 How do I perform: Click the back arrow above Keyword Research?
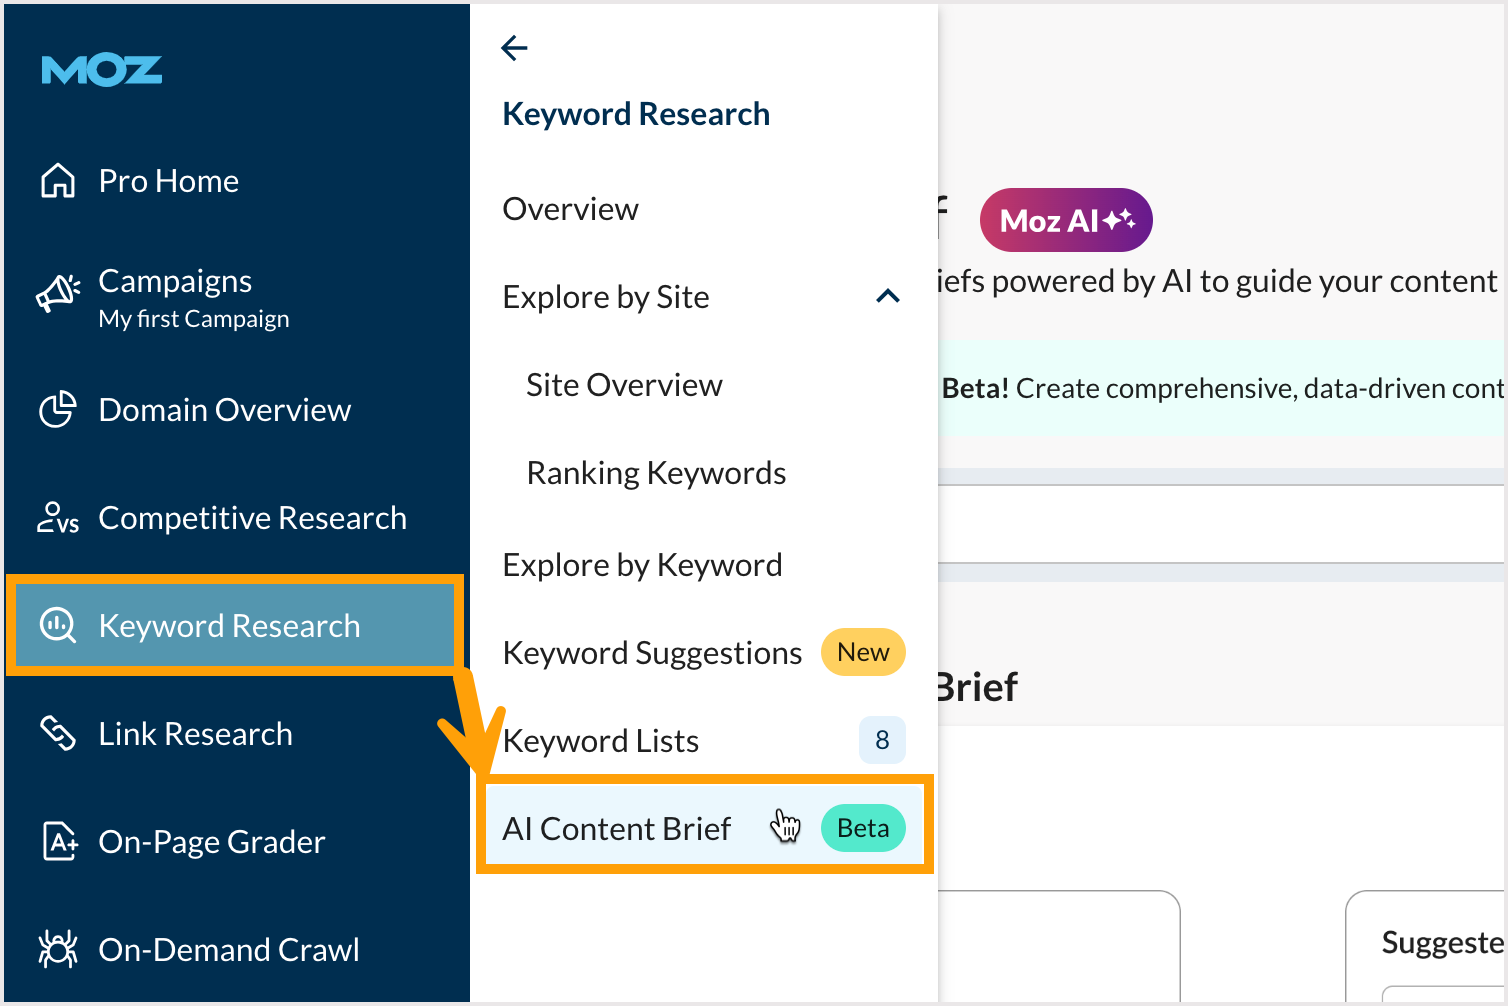coord(513,48)
